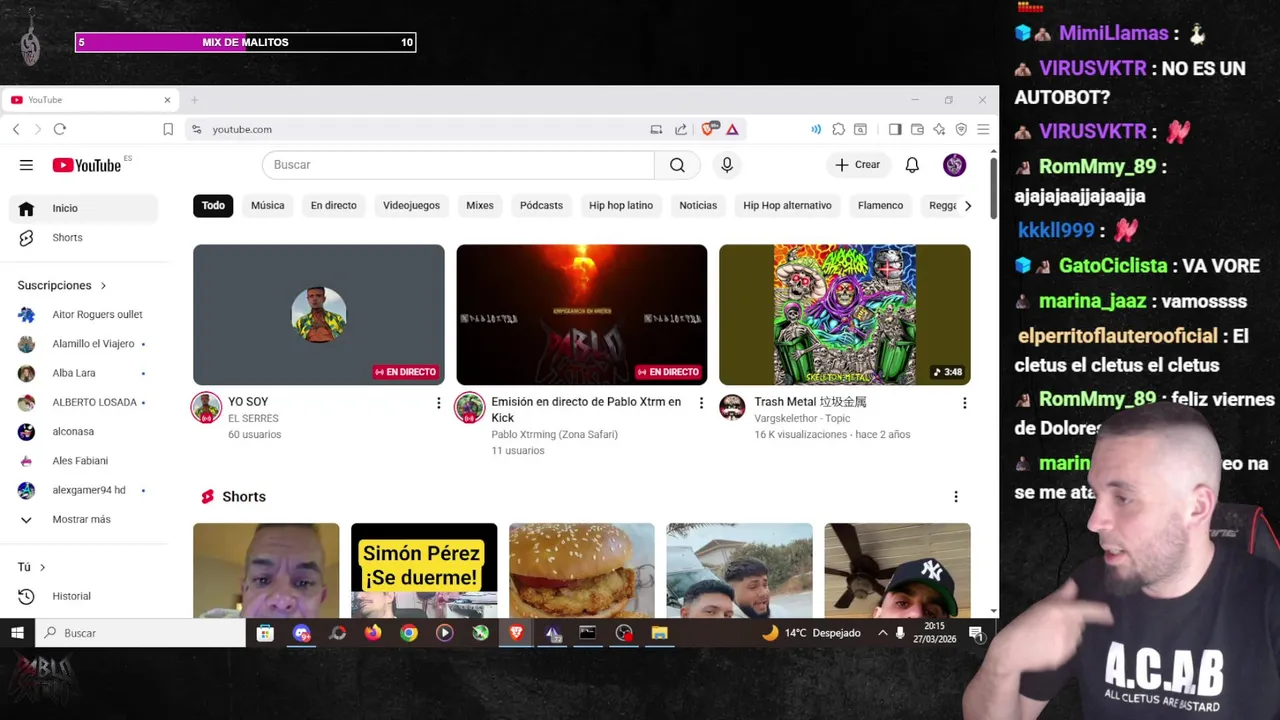Open the account avatar menu

click(x=955, y=165)
